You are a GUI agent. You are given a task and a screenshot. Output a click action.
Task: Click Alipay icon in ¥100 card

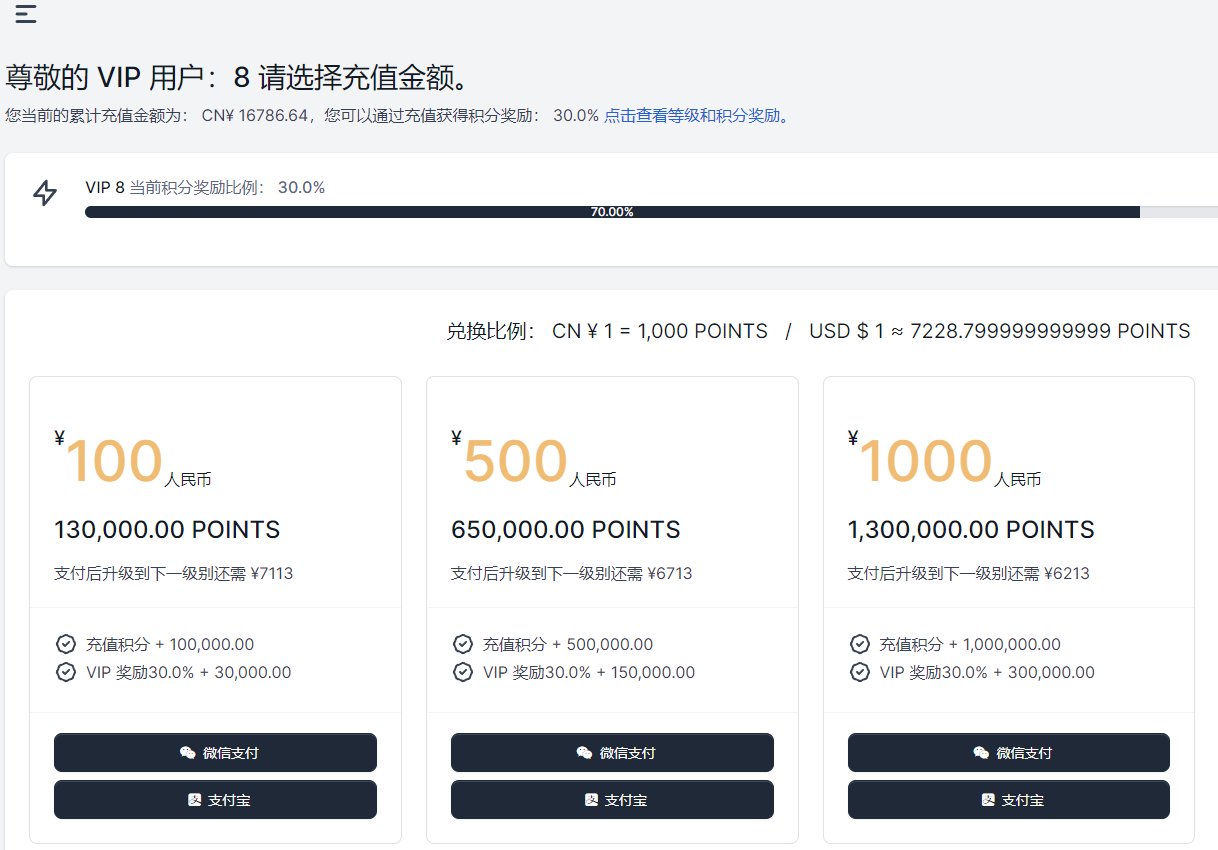195,800
